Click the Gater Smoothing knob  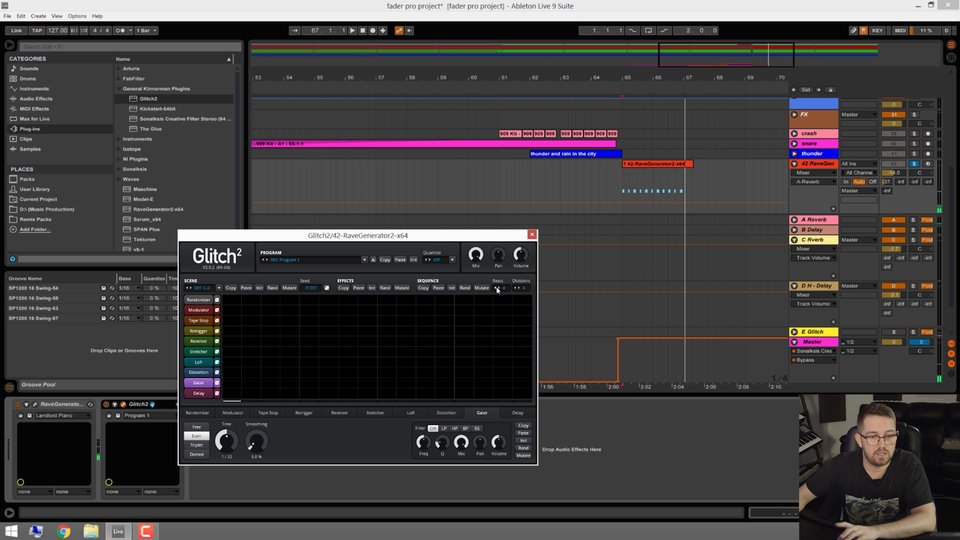coord(256,441)
